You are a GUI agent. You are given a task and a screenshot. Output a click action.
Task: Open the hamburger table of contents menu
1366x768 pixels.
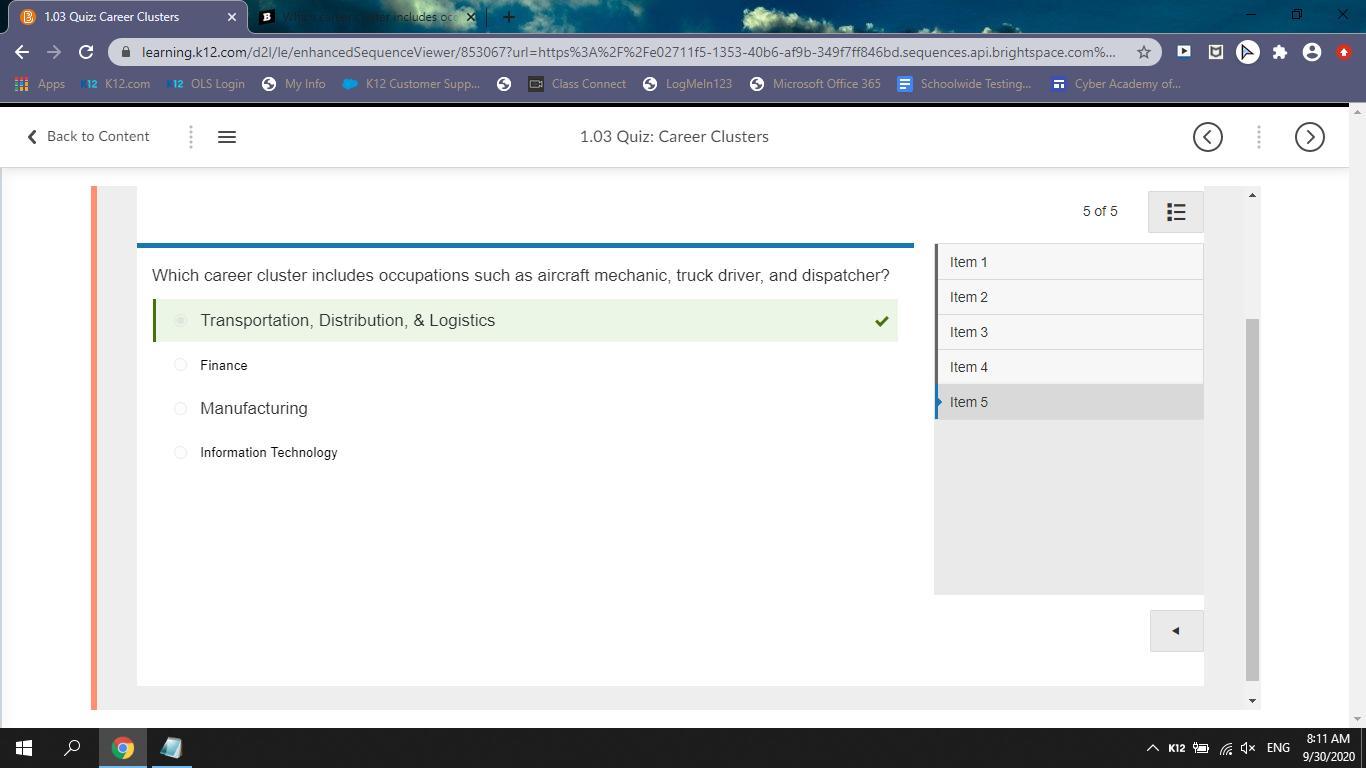pyautogui.click(x=227, y=137)
